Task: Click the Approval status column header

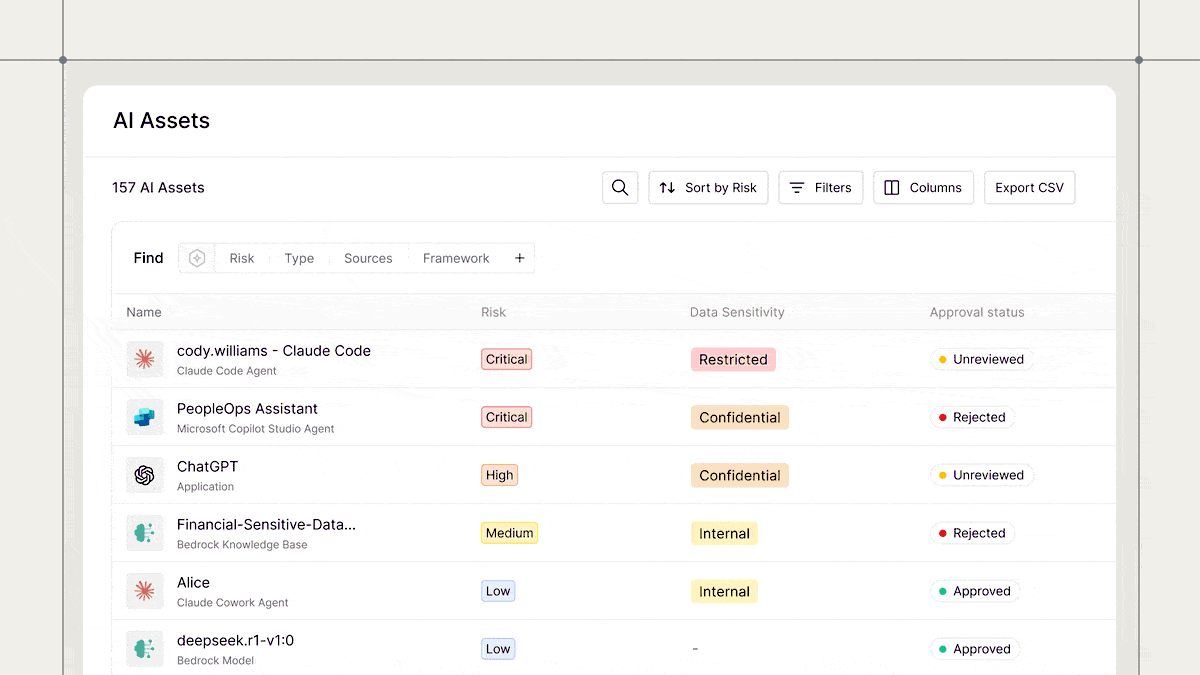Action: pos(977,312)
